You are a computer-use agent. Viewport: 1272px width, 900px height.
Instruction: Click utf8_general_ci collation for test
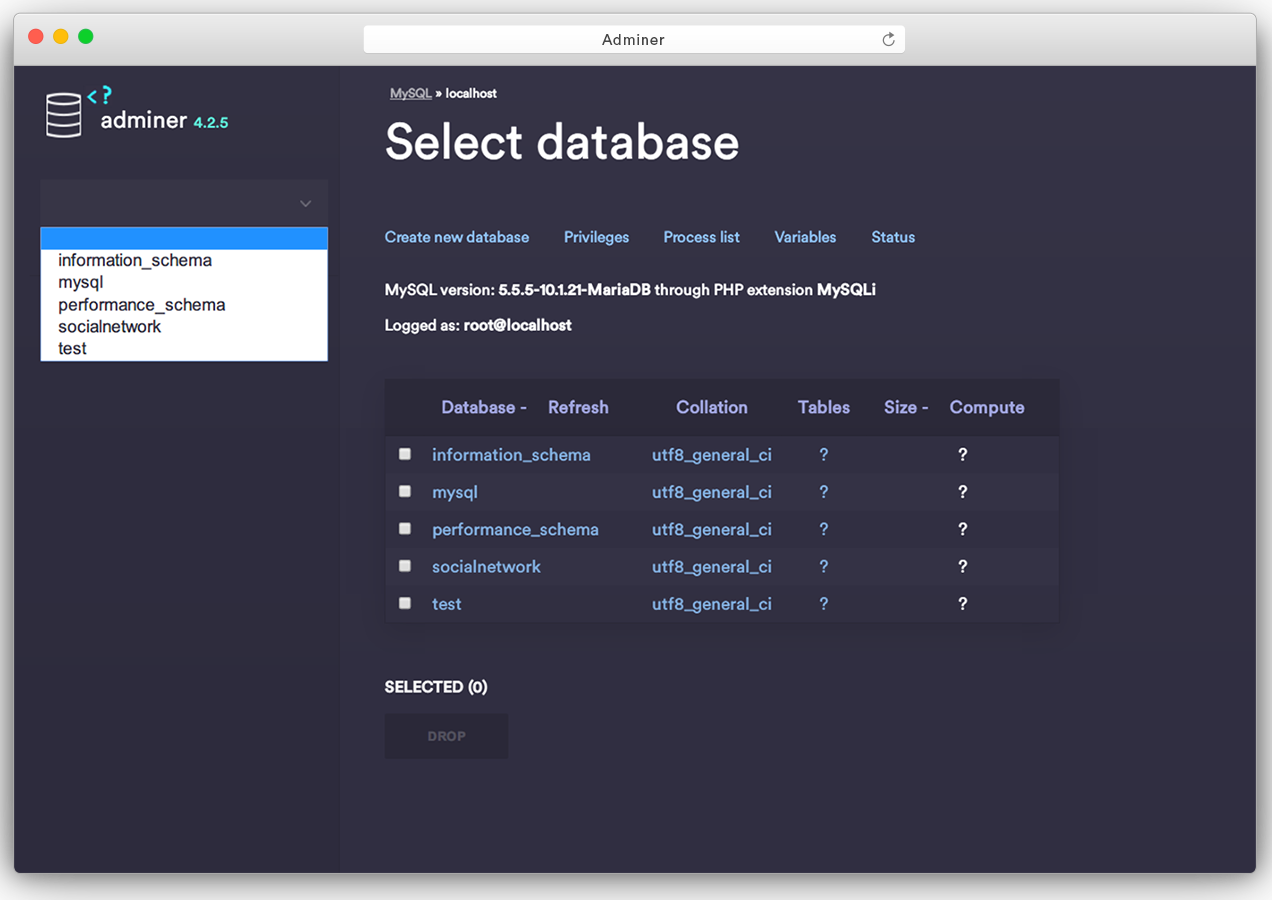[712, 604]
